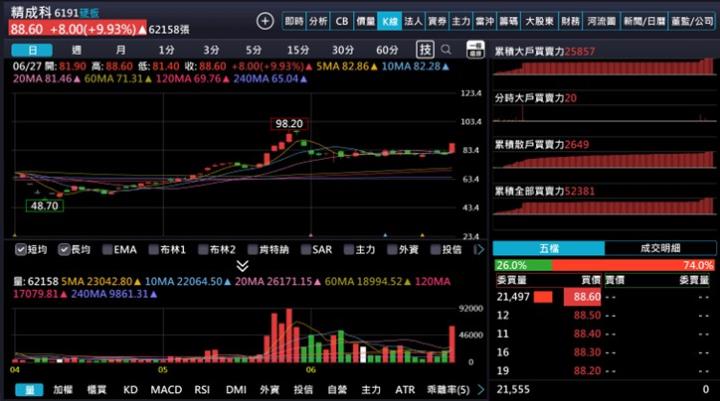Switch to the 成交明細 tab
The height and width of the screenshot is (401, 720).
660,249
